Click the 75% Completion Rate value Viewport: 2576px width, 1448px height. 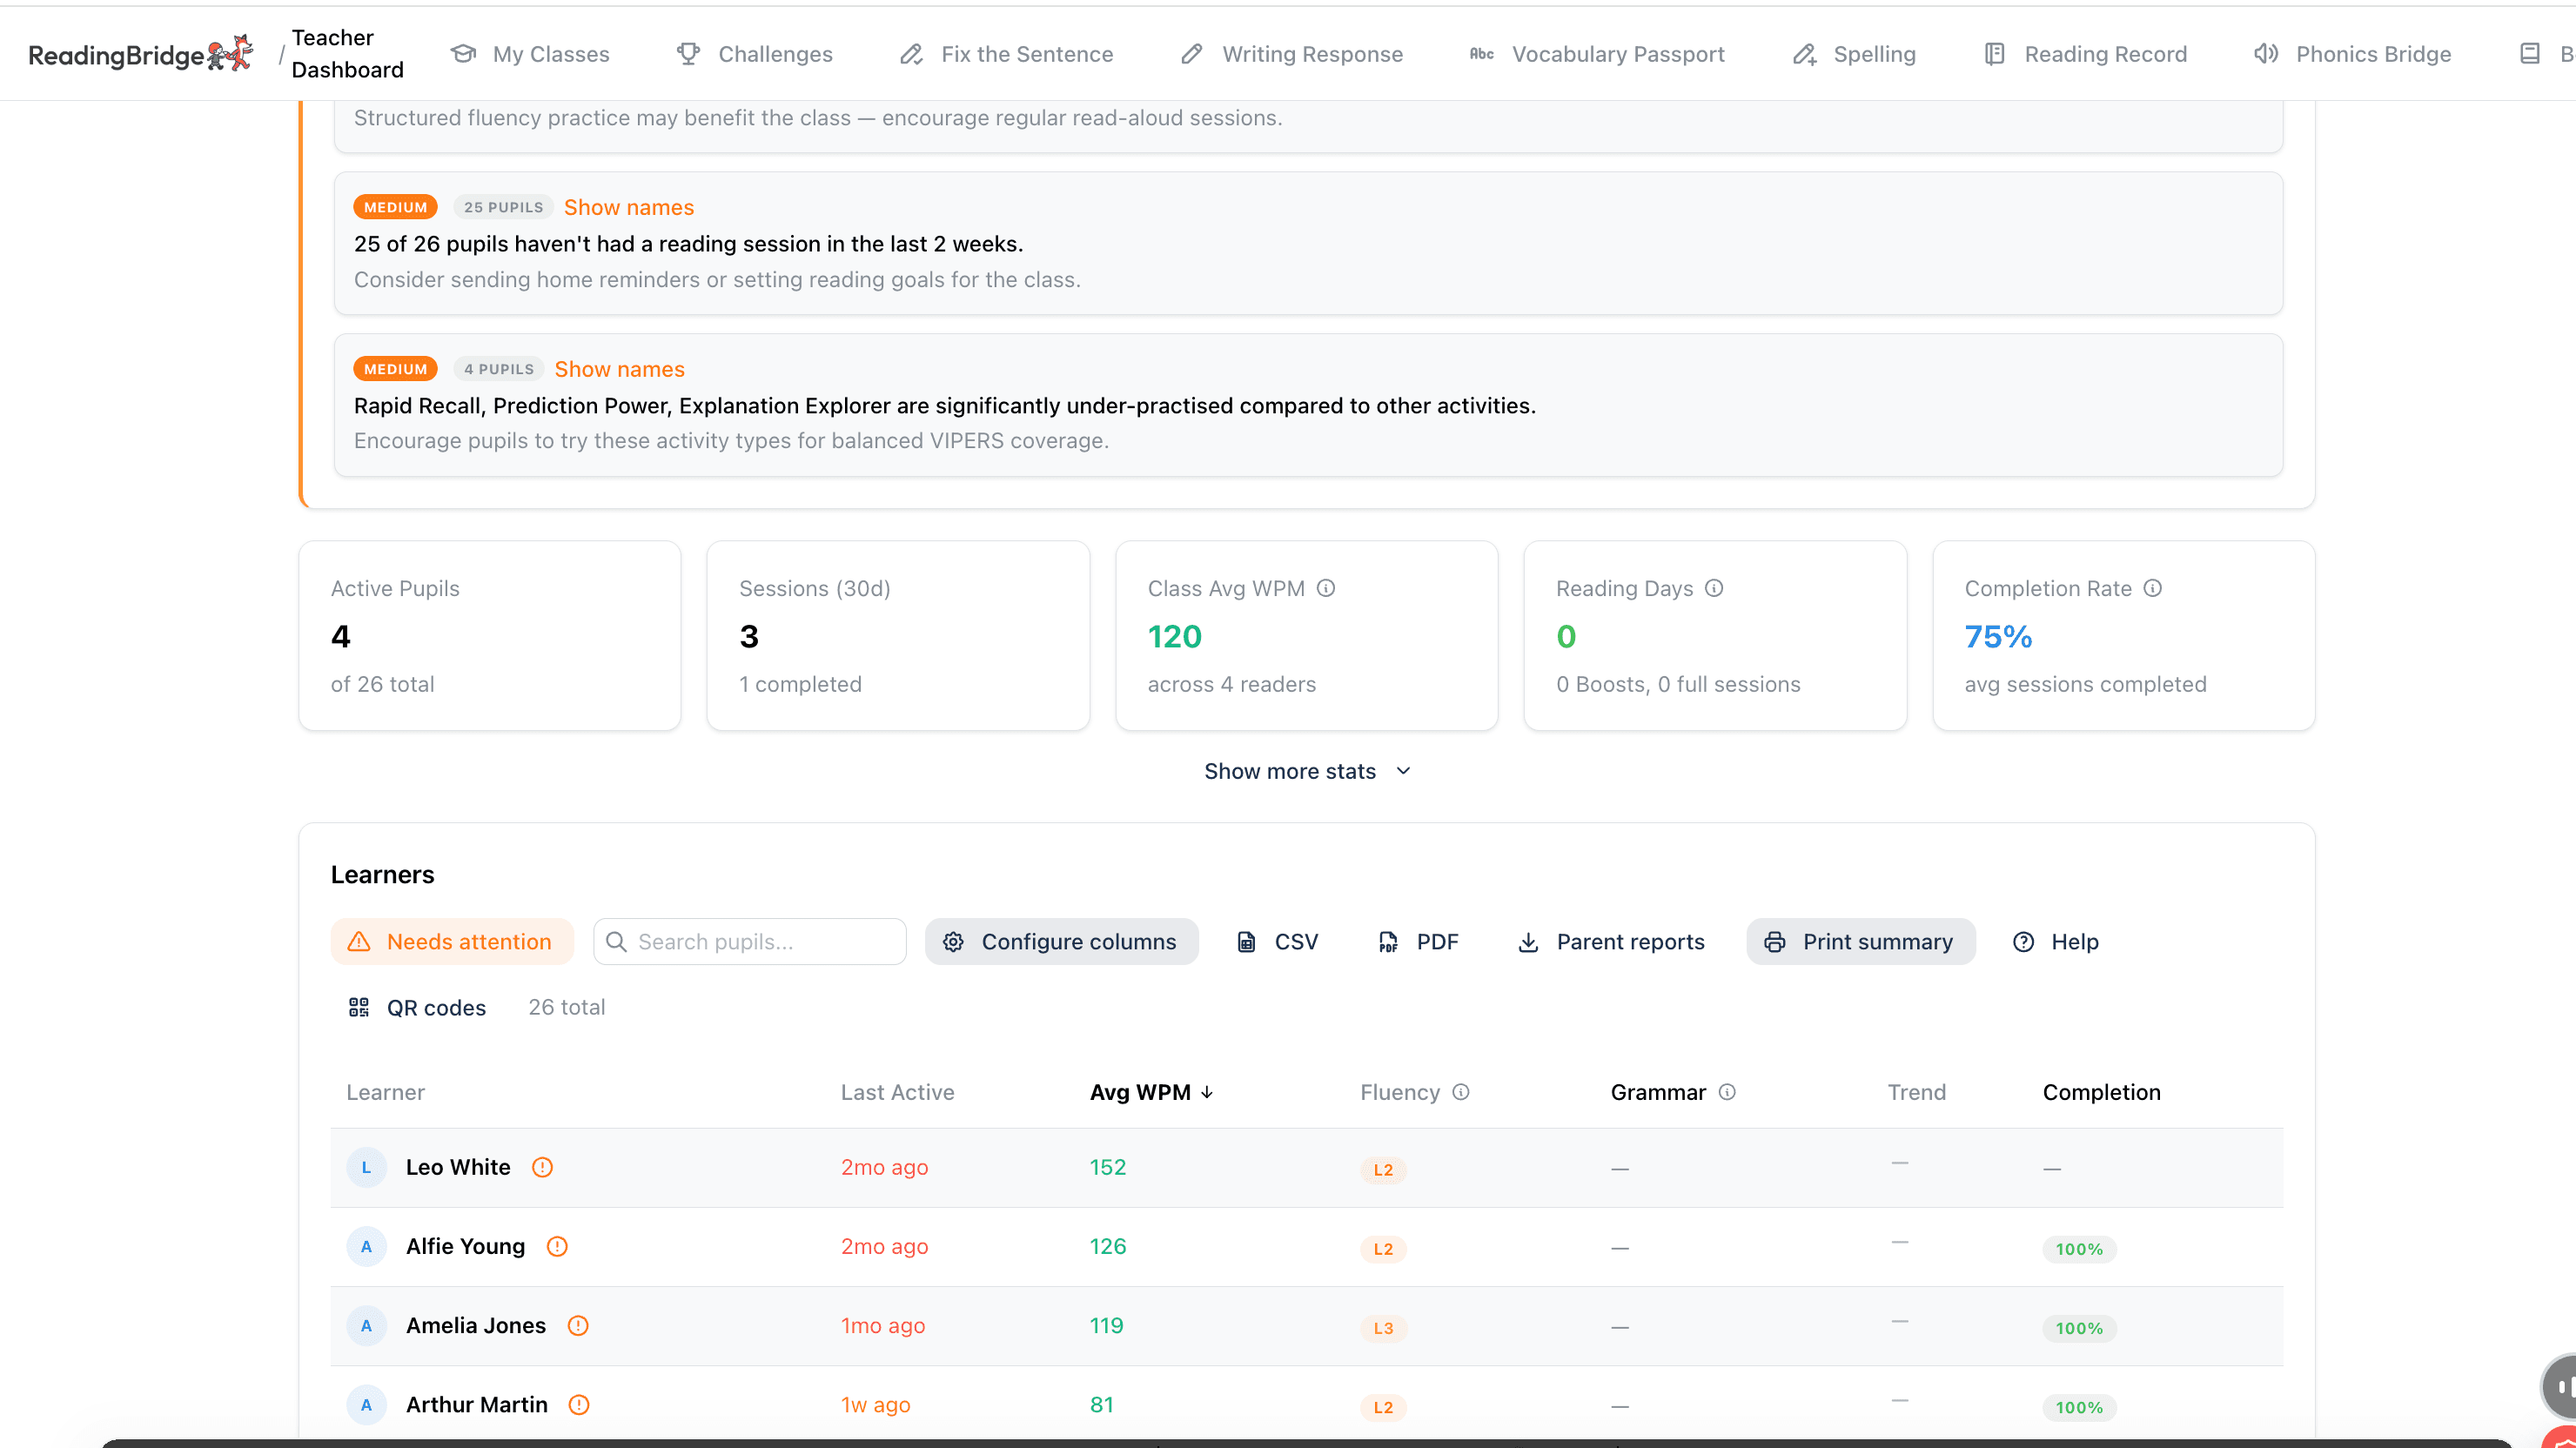pyautogui.click(x=1998, y=636)
